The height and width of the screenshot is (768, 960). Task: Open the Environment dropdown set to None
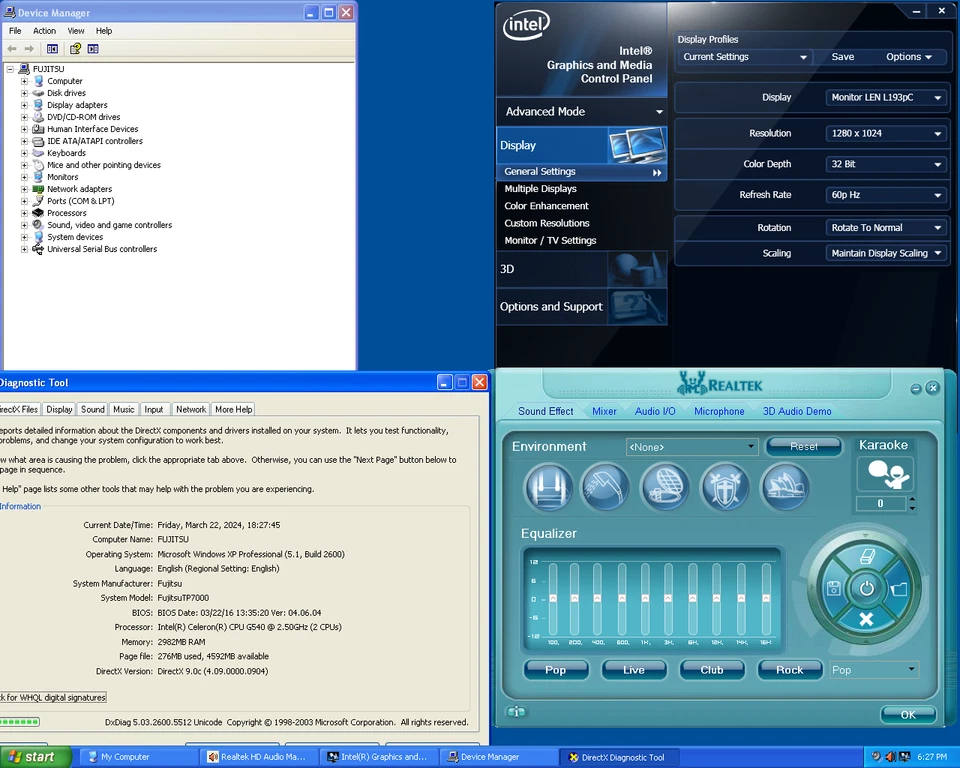point(691,447)
